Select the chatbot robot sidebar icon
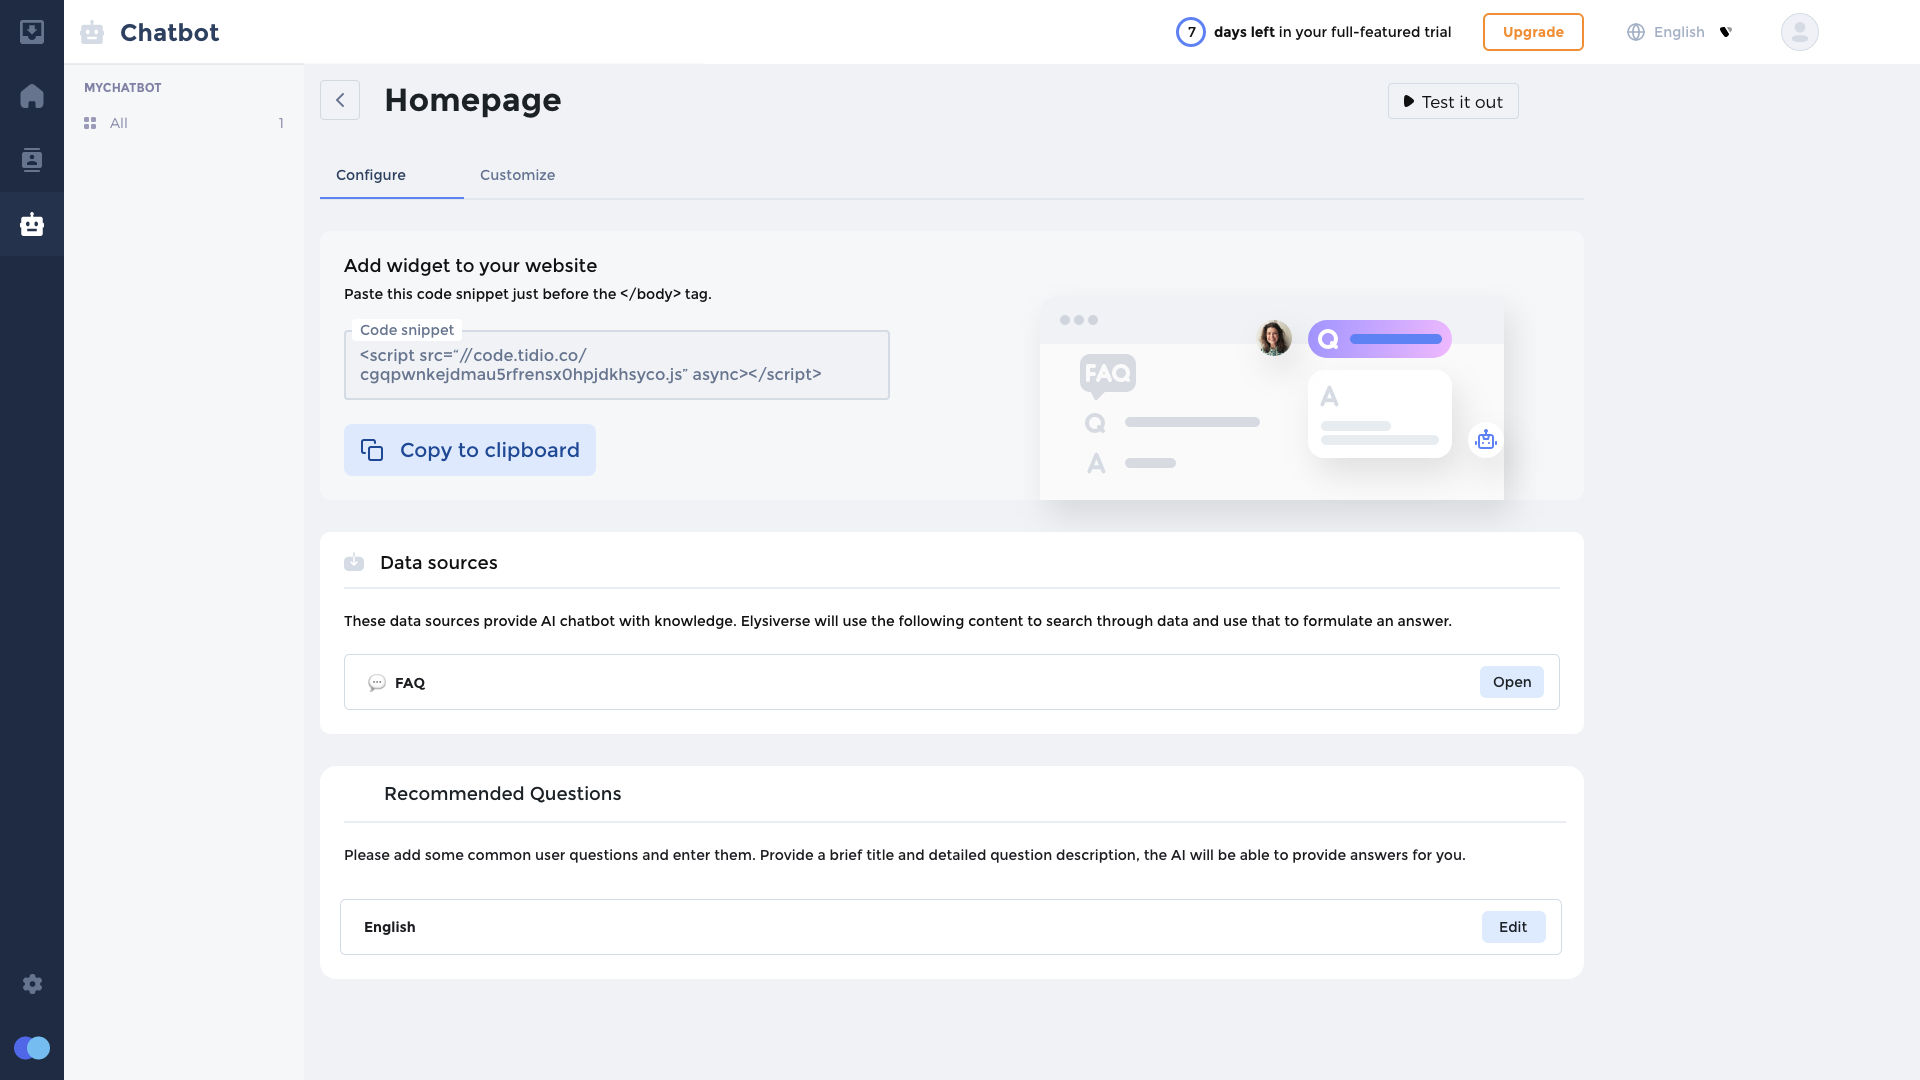The image size is (1920, 1080). (32, 224)
